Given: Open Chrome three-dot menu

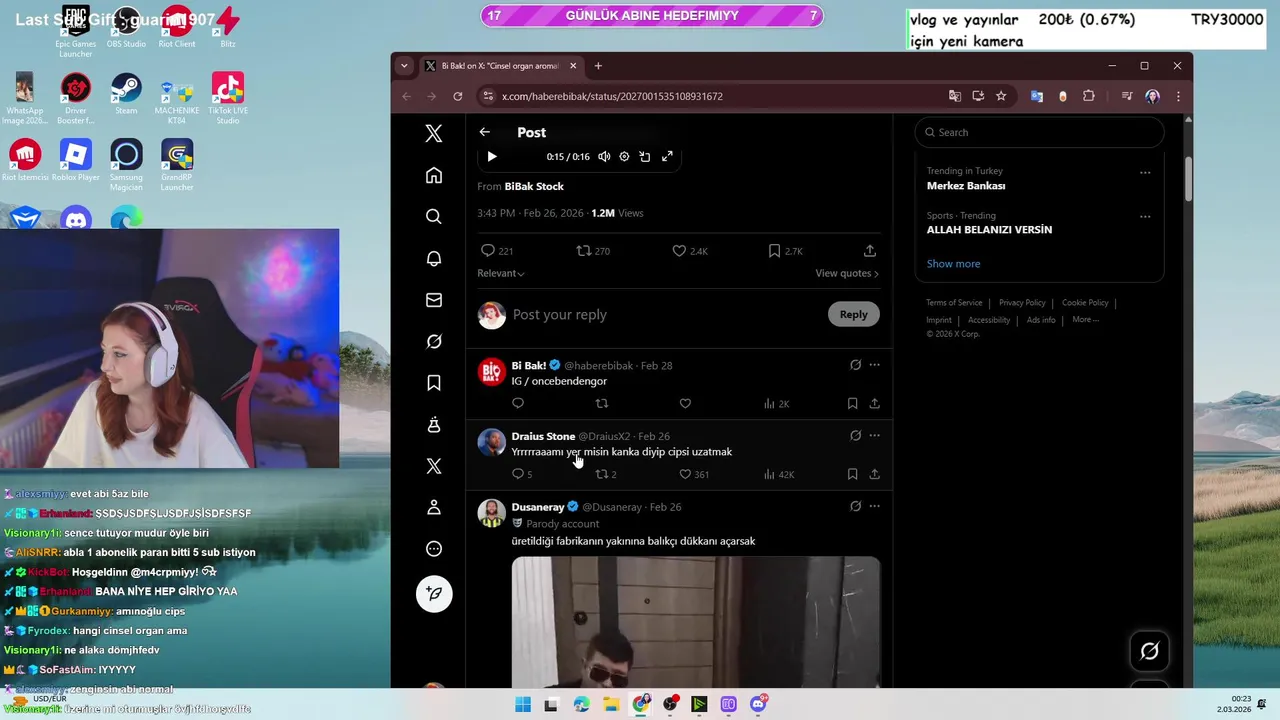Looking at the screenshot, I should tap(1178, 96).
